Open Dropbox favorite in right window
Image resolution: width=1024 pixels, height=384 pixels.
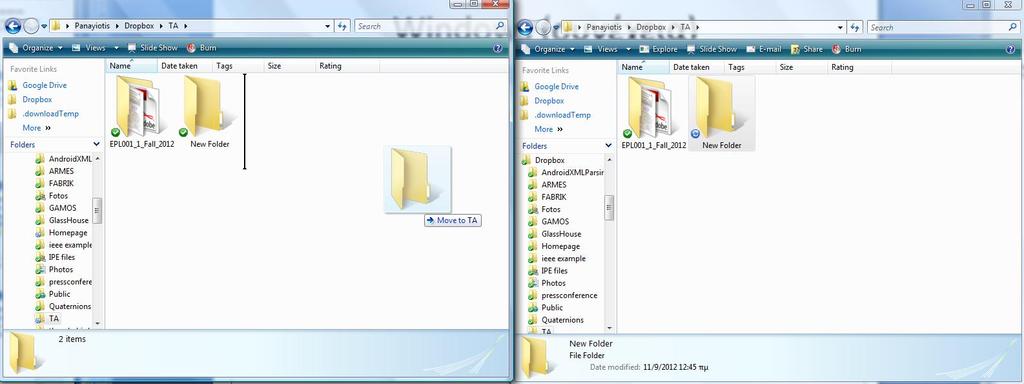point(549,101)
